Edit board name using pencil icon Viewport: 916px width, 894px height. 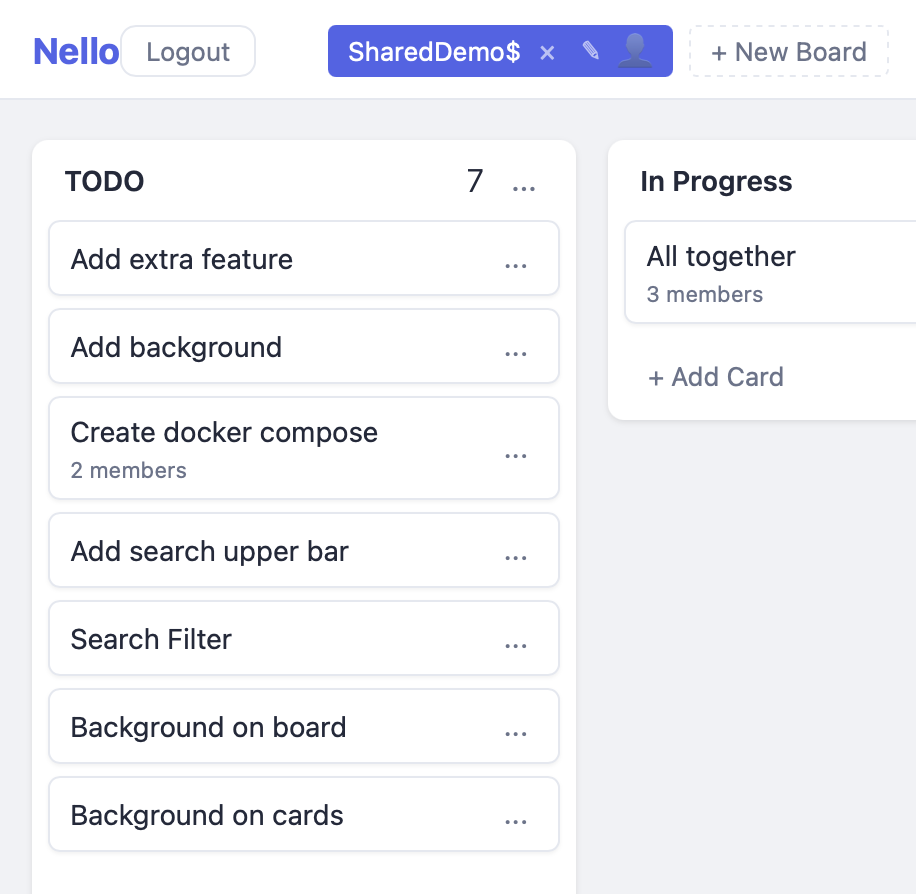click(x=591, y=51)
